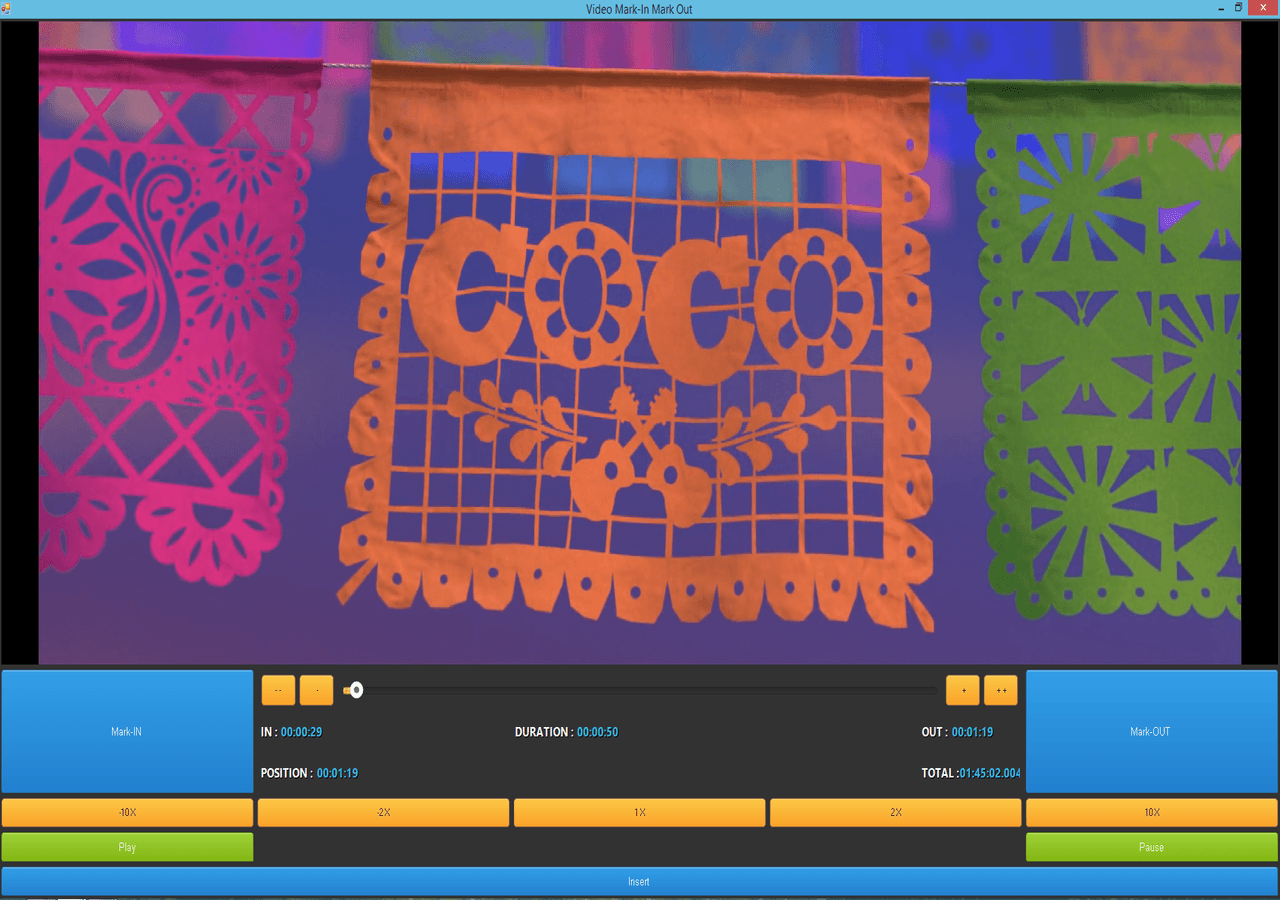This screenshot has height=900, width=1280.
Task: Click the single-plus step forward button
Action: coord(963,690)
